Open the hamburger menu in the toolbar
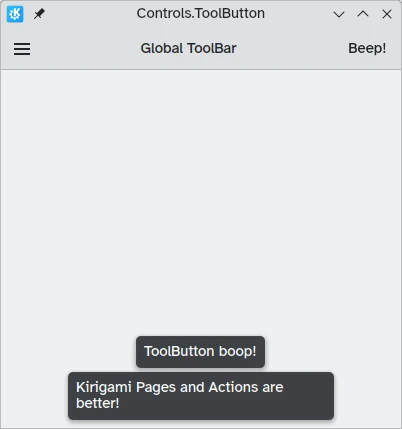This screenshot has width=402, height=429. click(22, 49)
